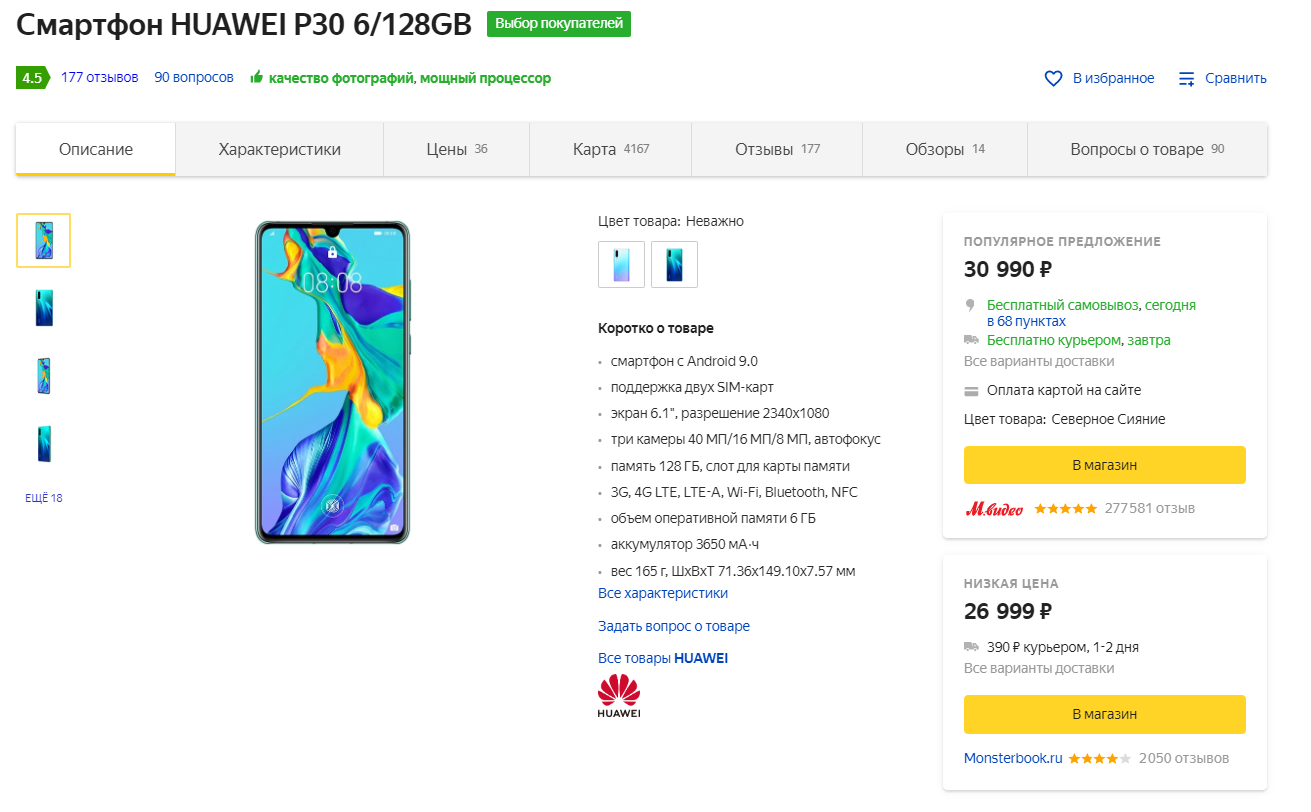Screen dimensions: 1311x812
Task: Click the green thumbs-up icon
Action: click(257, 77)
